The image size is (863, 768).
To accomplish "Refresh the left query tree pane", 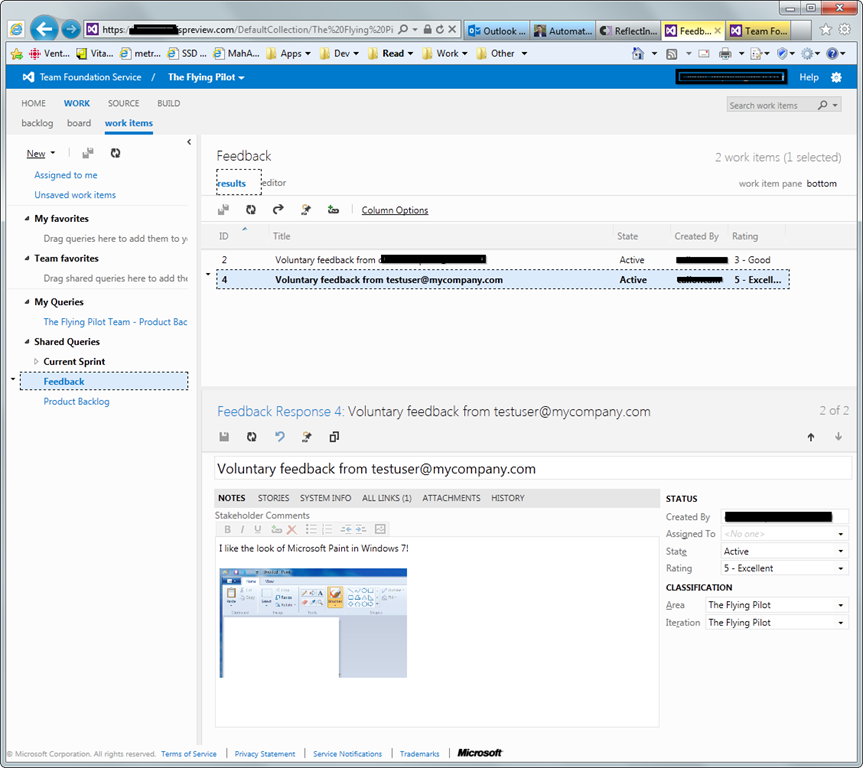I will click(x=115, y=153).
